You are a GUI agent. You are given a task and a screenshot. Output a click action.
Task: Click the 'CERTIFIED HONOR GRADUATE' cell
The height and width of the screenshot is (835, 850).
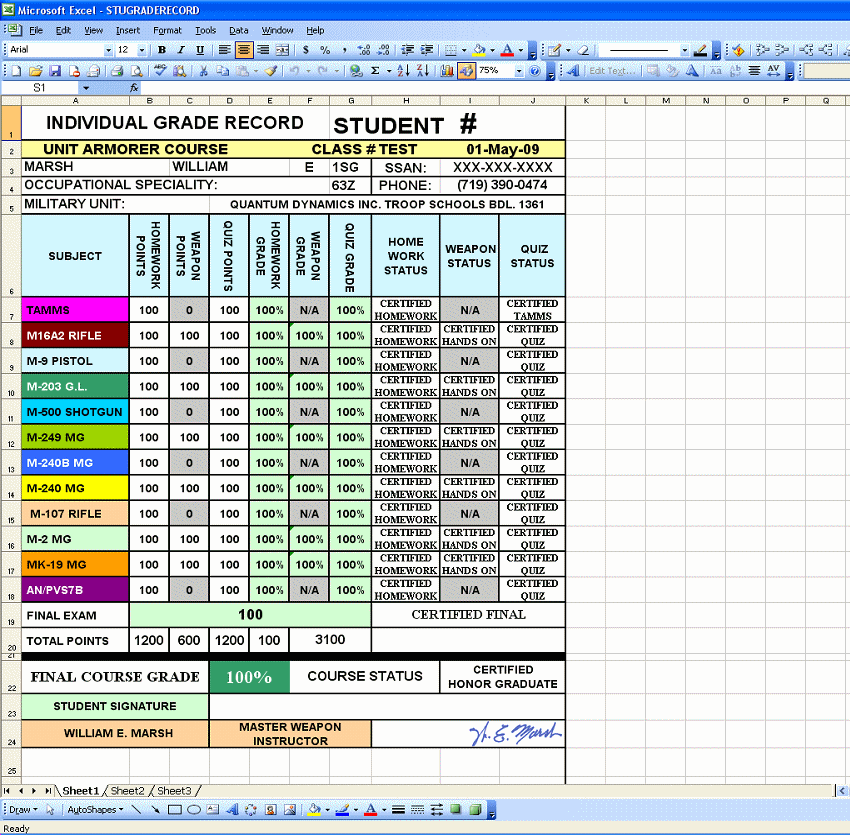pos(503,677)
